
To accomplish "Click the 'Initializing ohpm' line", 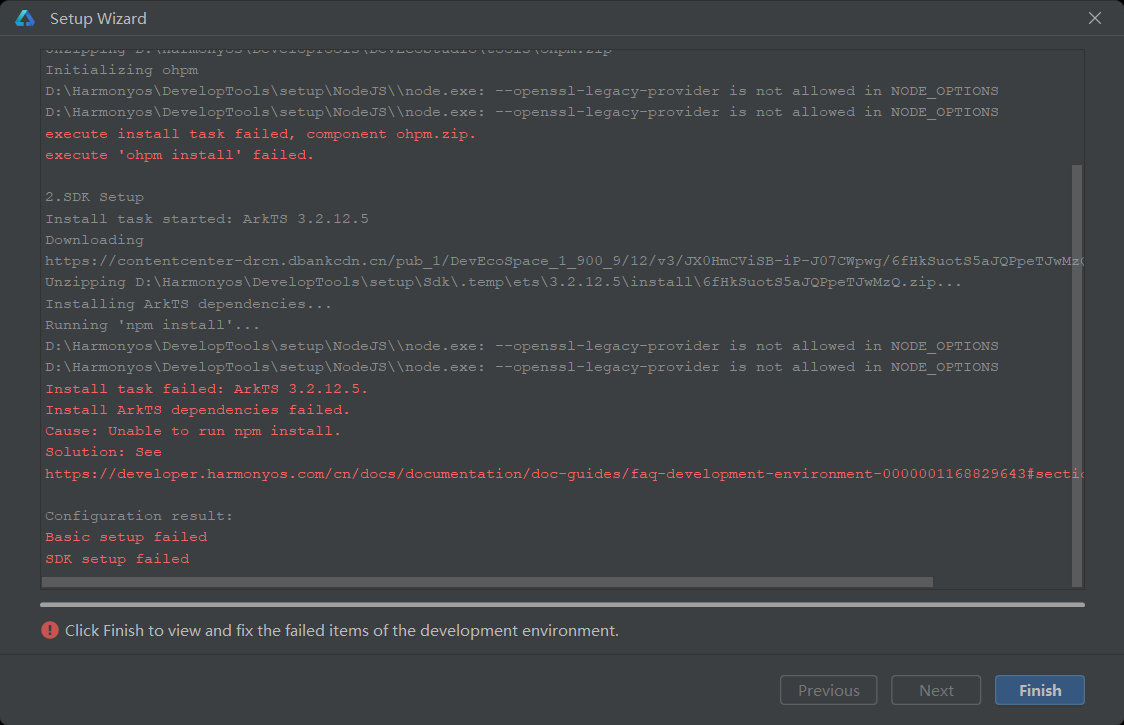I will (x=122, y=70).
